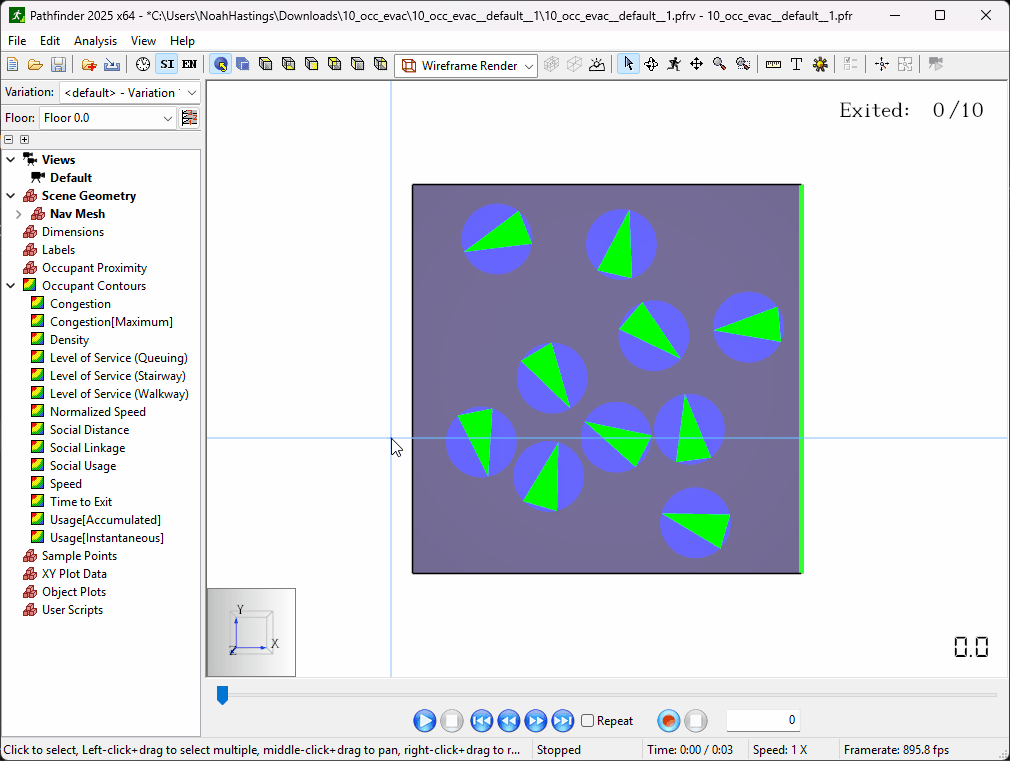Open the Floor 0.0 dropdown

(x=108, y=118)
